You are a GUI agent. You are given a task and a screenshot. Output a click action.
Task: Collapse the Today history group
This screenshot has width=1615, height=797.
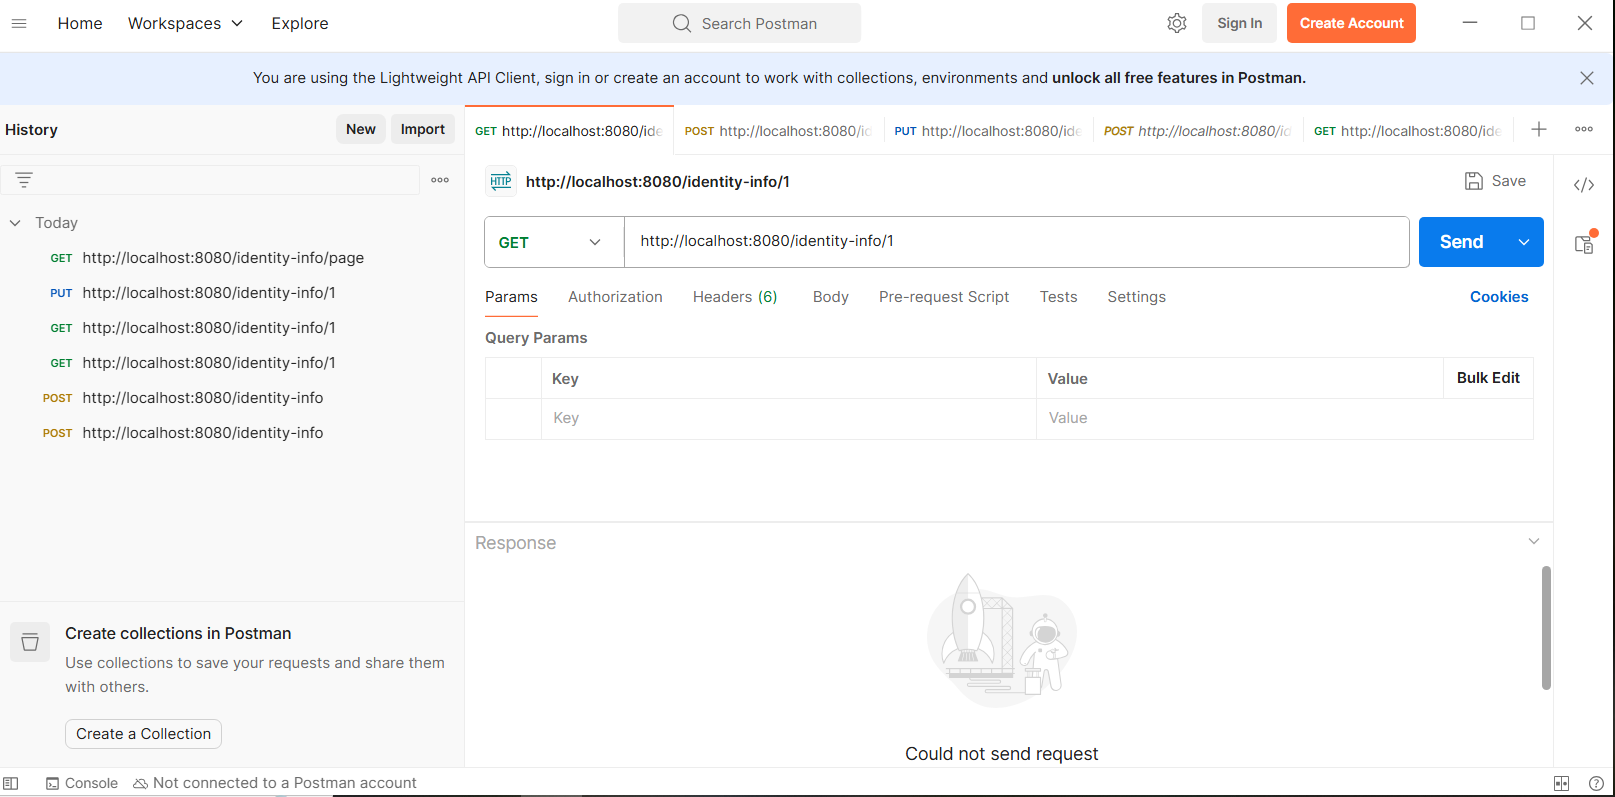pos(15,223)
